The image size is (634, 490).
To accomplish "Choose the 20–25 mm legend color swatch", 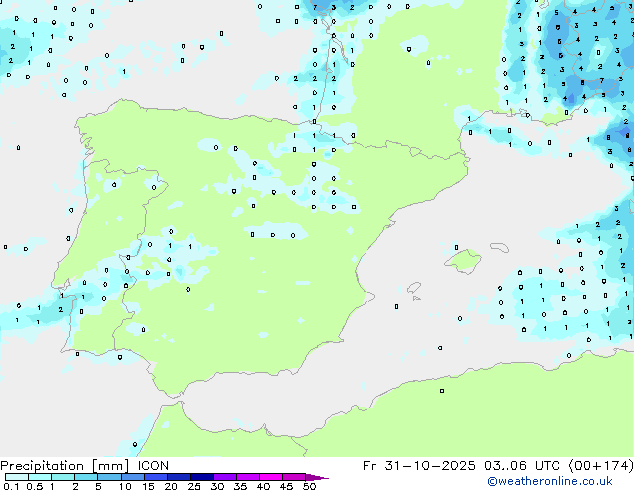I will [x=178, y=477].
